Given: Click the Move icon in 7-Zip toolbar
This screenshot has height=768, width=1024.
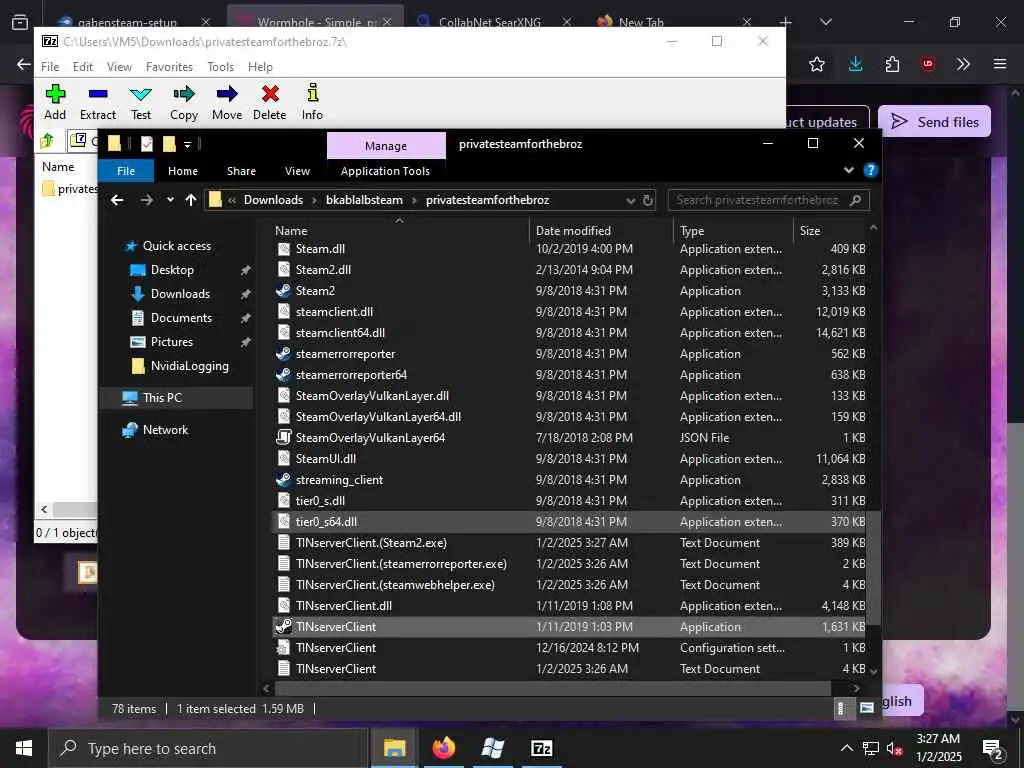Looking at the screenshot, I should [x=227, y=94].
